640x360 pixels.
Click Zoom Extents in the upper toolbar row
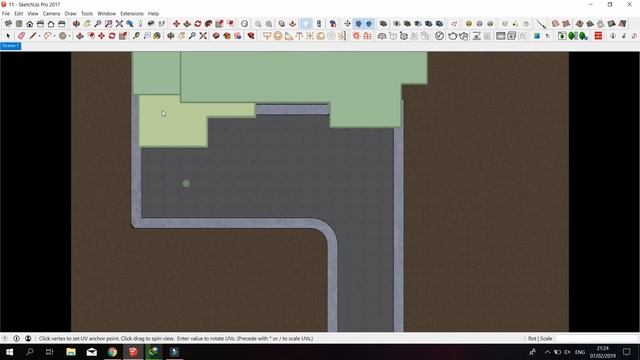point(119,24)
